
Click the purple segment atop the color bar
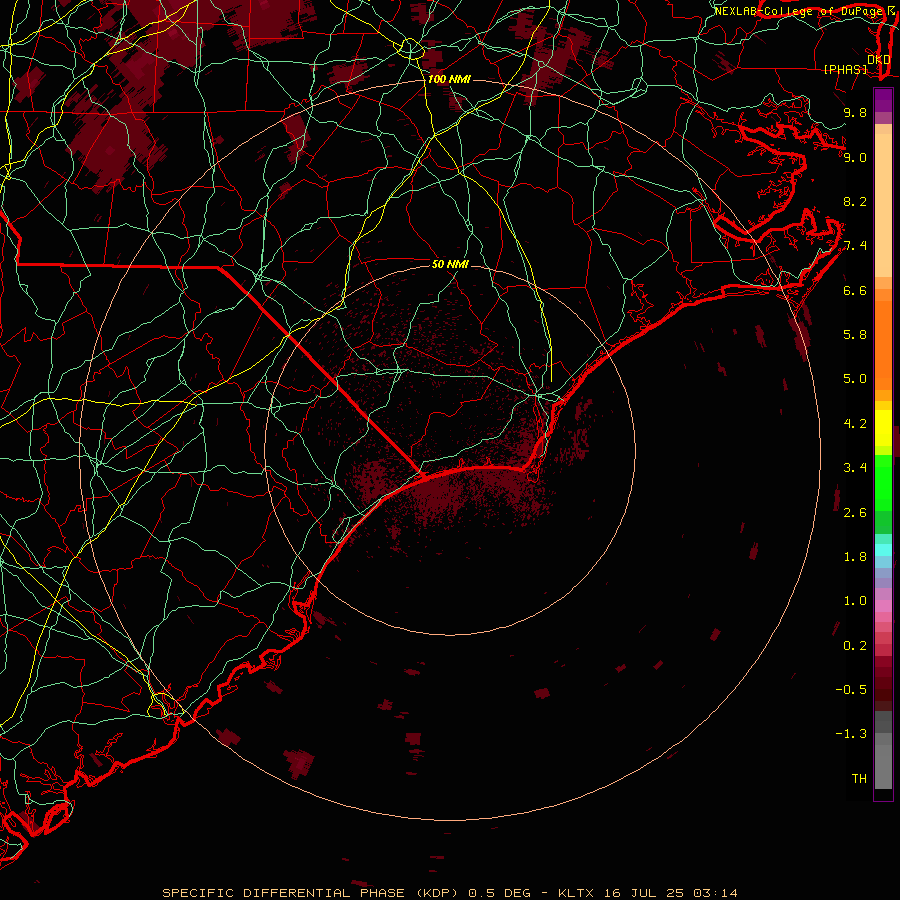pos(883,100)
